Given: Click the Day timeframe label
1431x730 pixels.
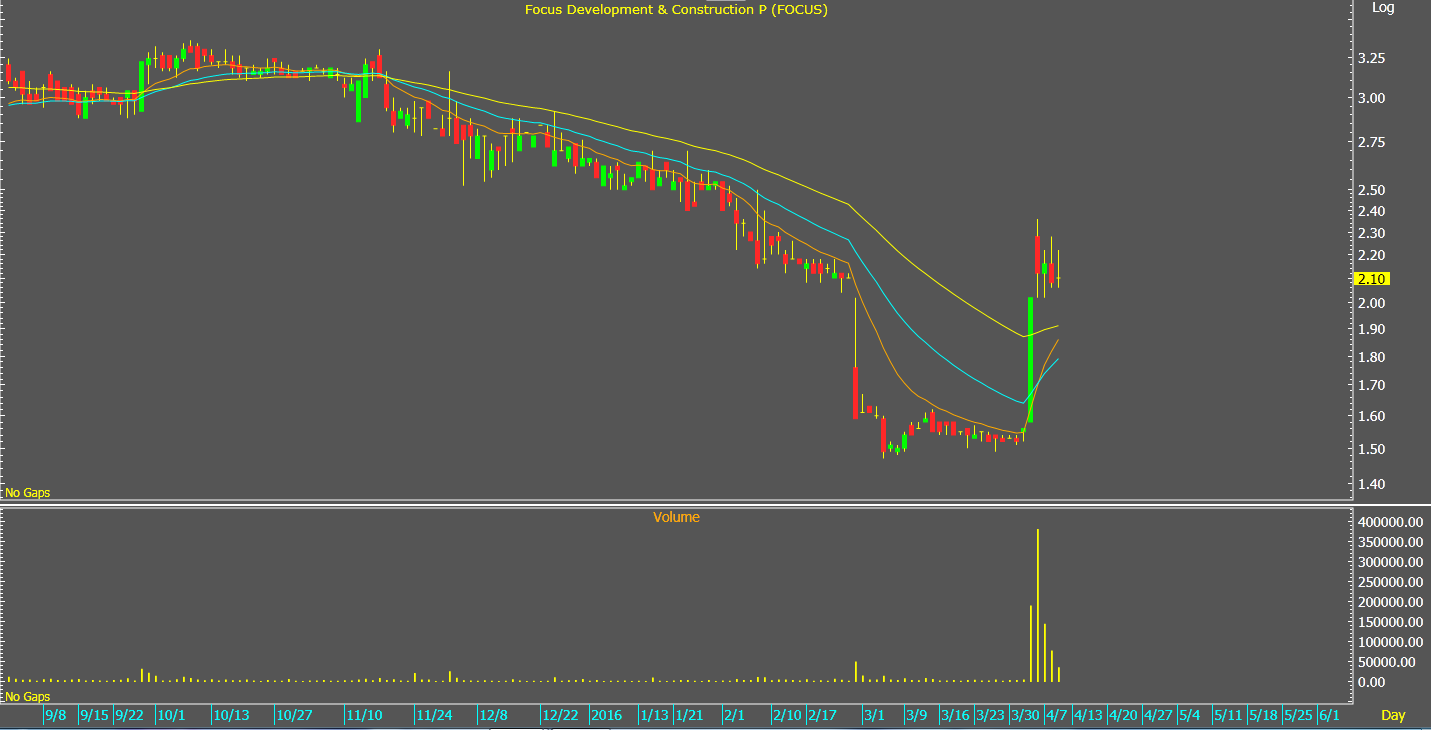Looking at the screenshot, I should tap(1393, 715).
